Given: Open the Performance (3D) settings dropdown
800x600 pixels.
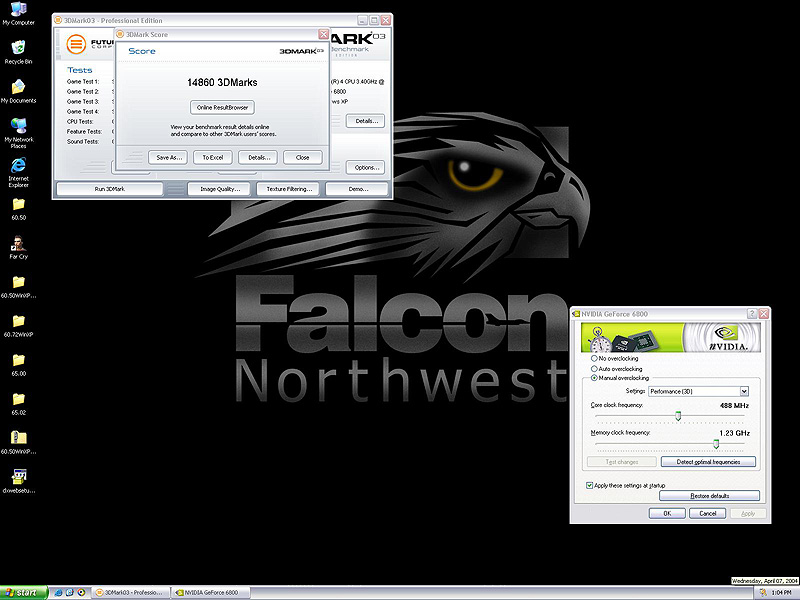Looking at the screenshot, I should click(x=698, y=391).
